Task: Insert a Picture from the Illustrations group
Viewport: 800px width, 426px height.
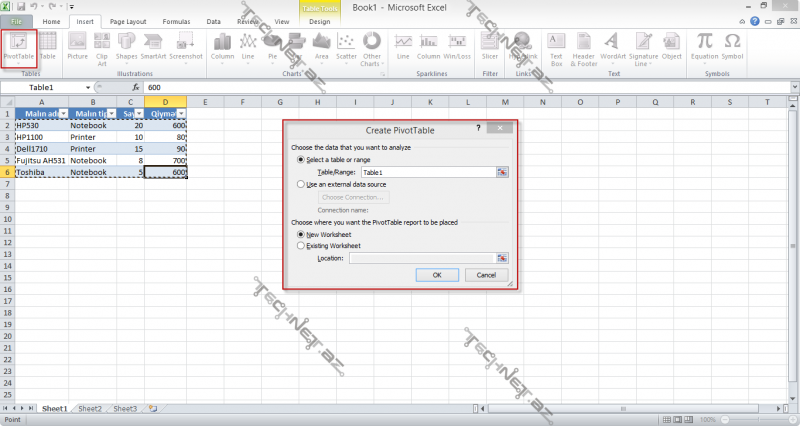Action: [78, 47]
